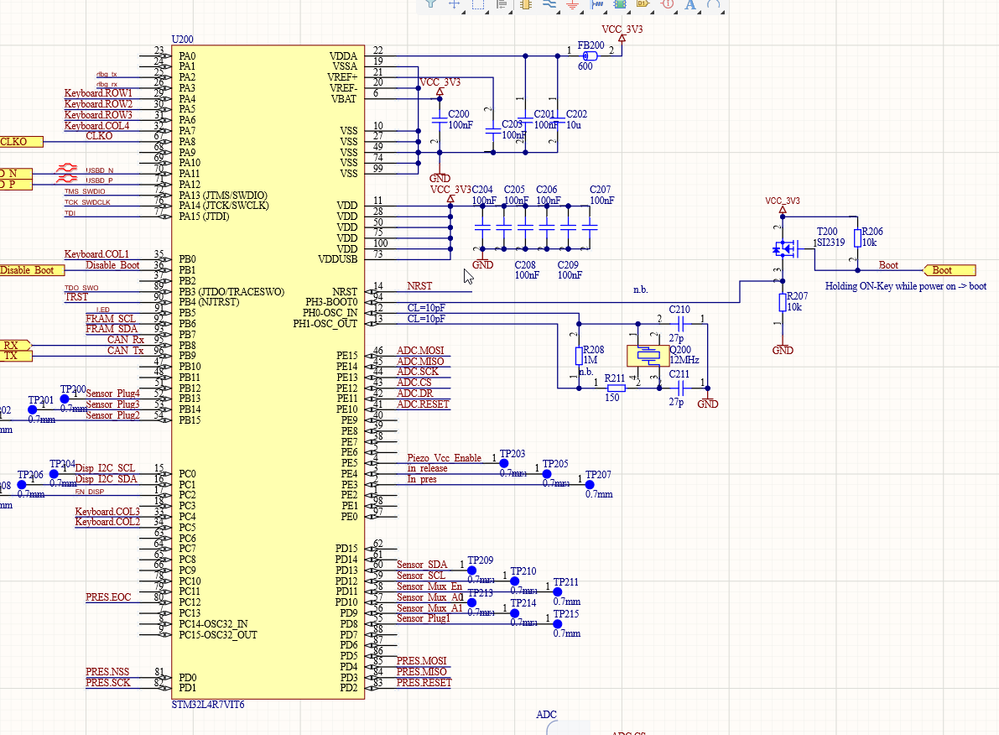Select the U200 STM32 microcontroller body
This screenshot has height=735, width=999.
pos(268,372)
